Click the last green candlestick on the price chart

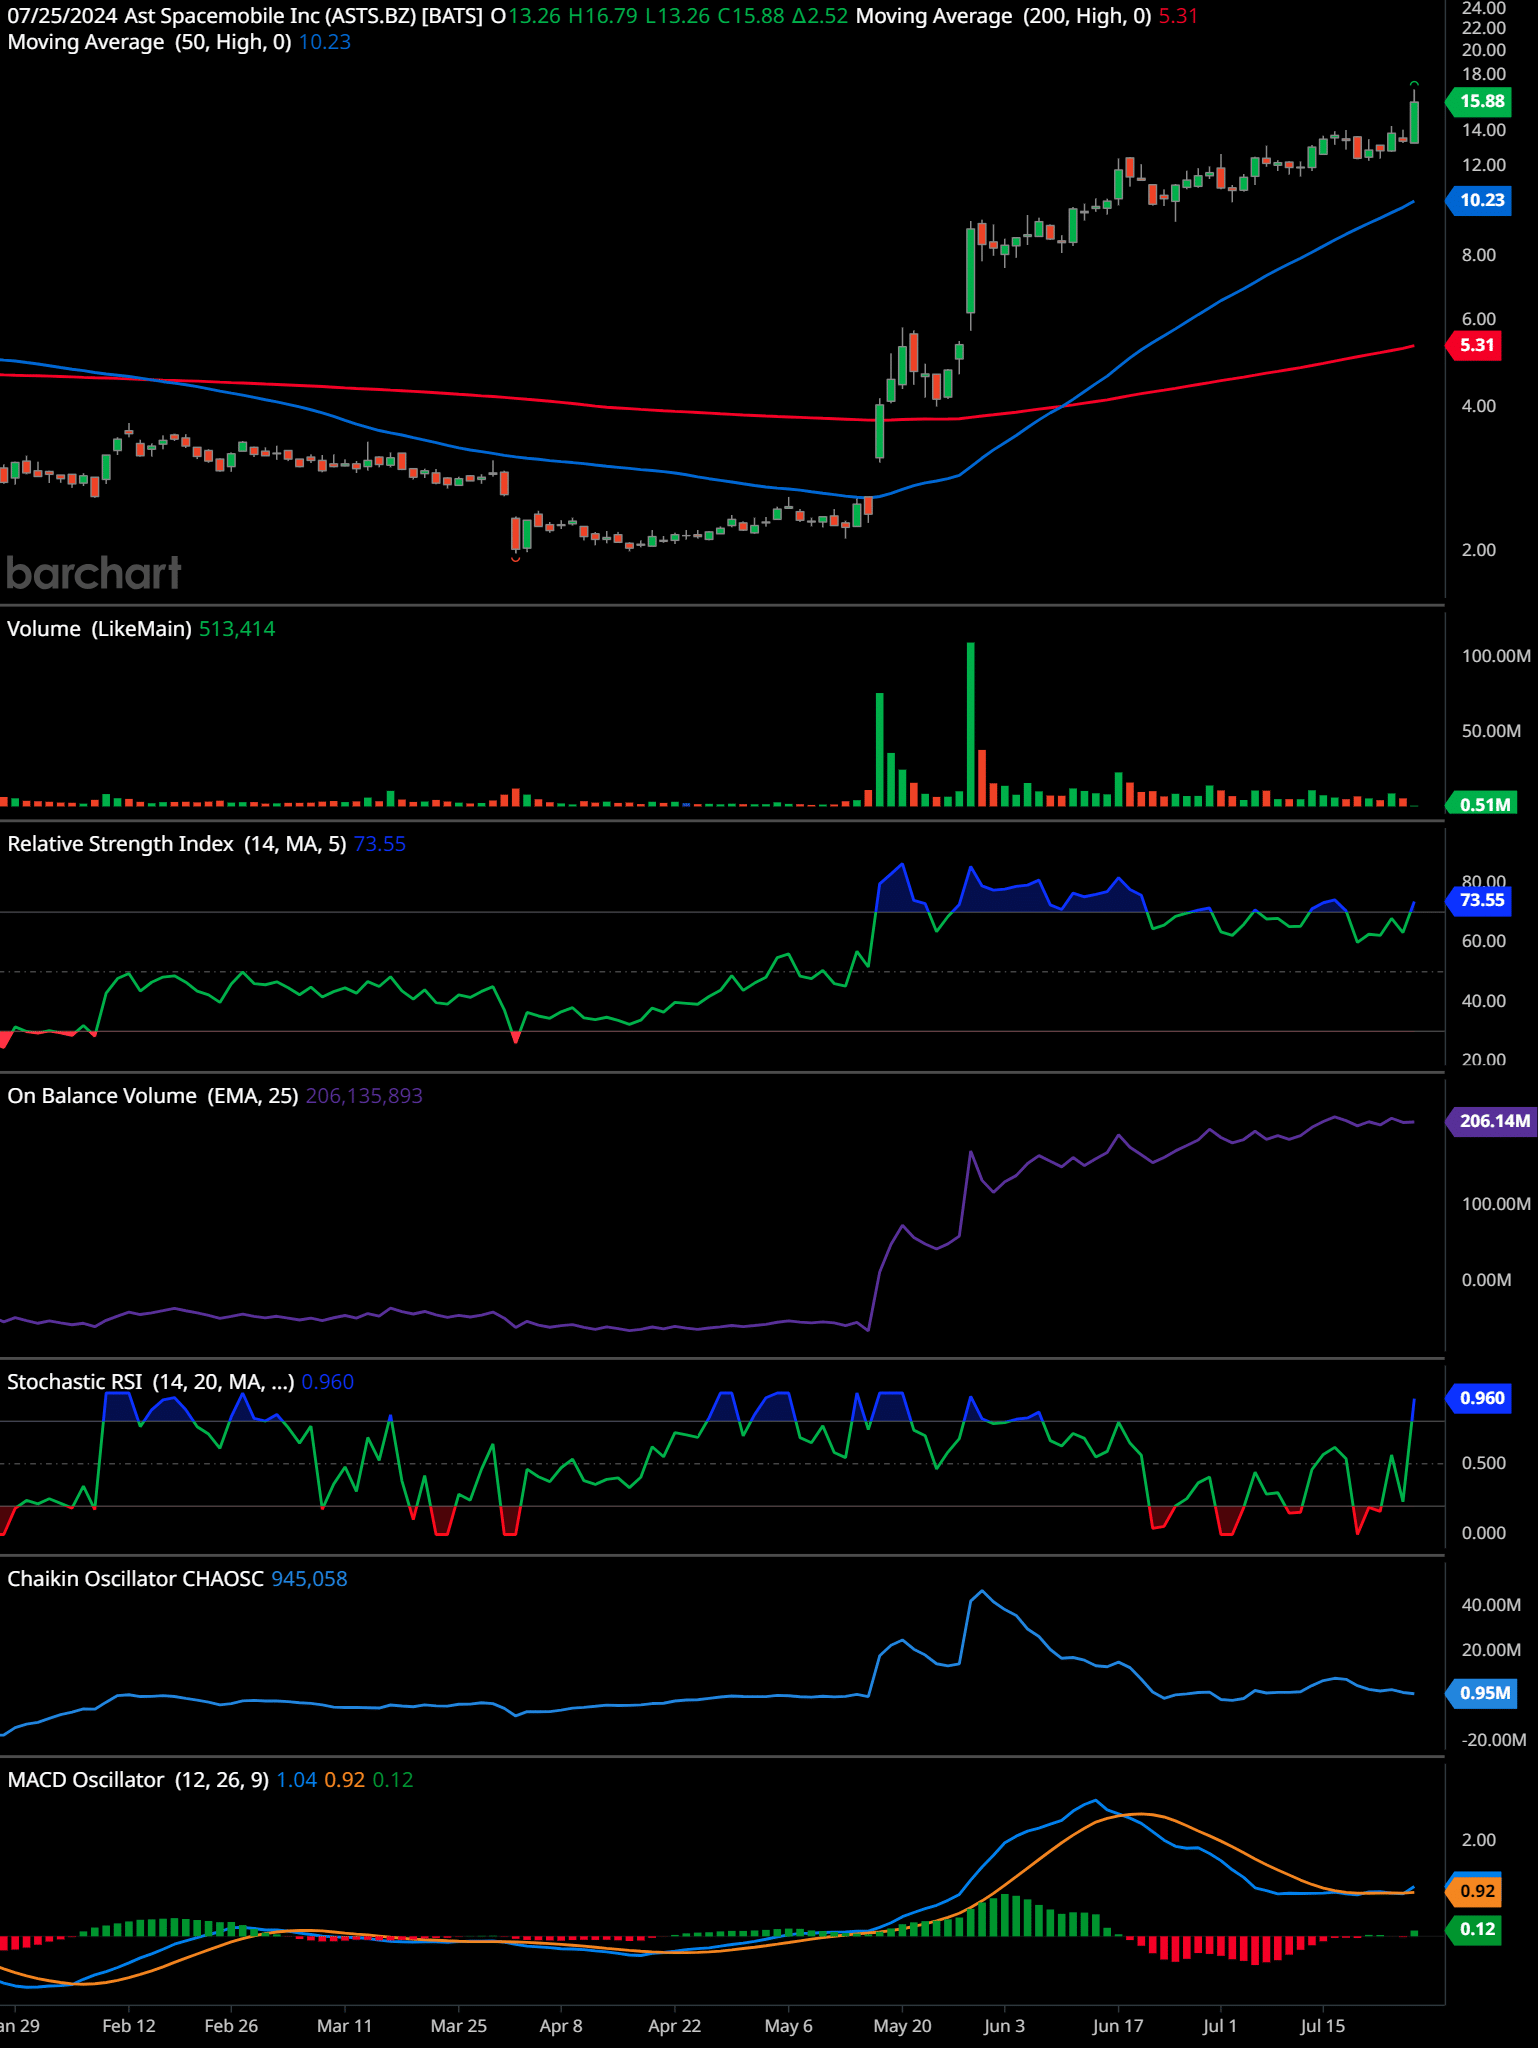point(1414,121)
